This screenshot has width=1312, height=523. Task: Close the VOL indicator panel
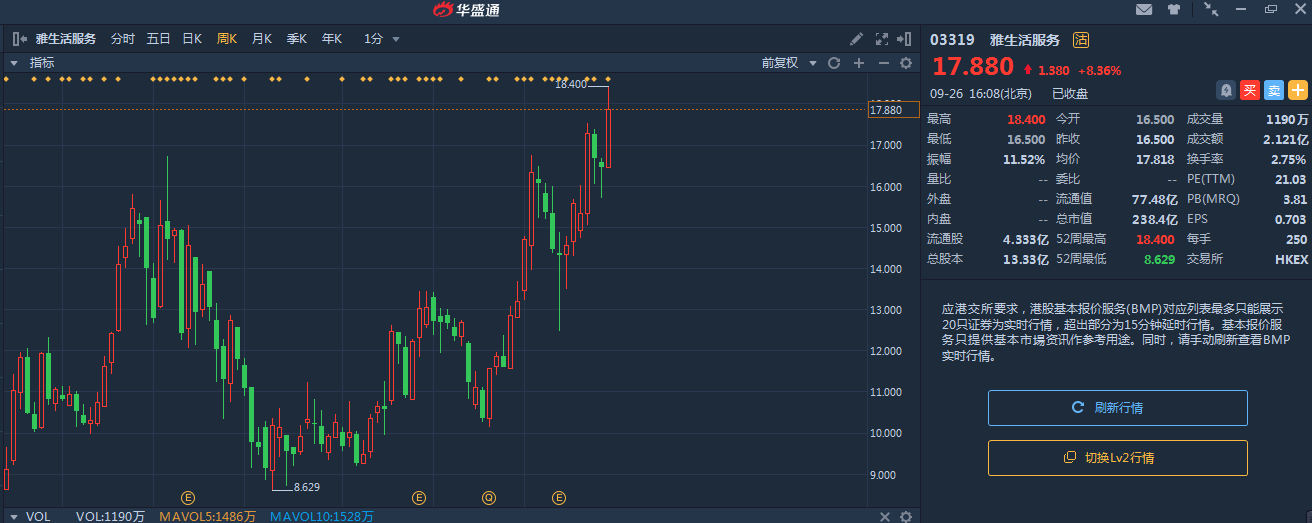click(x=884, y=516)
